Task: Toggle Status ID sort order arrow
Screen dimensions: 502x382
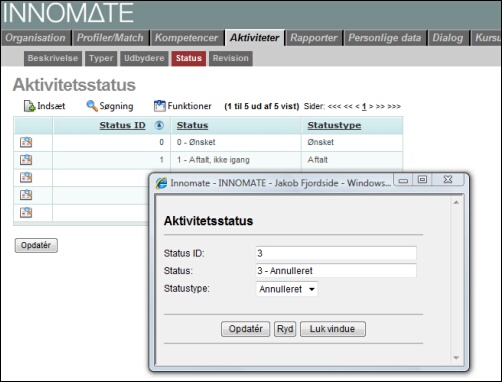Action: click(159, 125)
